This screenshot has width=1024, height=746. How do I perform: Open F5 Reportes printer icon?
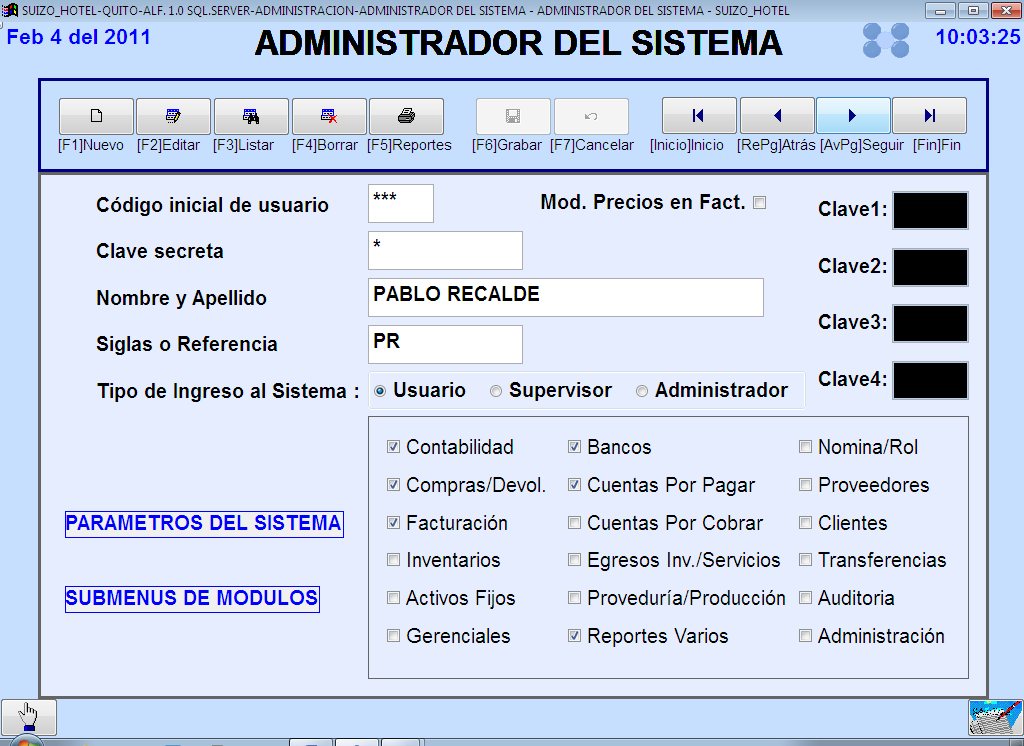pyautogui.click(x=406, y=116)
